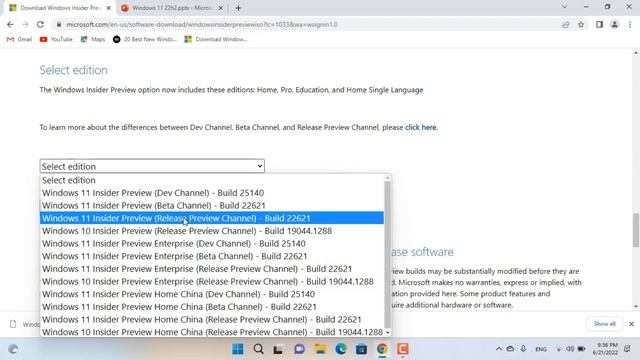The height and width of the screenshot is (360, 640).
Task: Bookmark this page with star icon
Action: (x=581, y=24)
